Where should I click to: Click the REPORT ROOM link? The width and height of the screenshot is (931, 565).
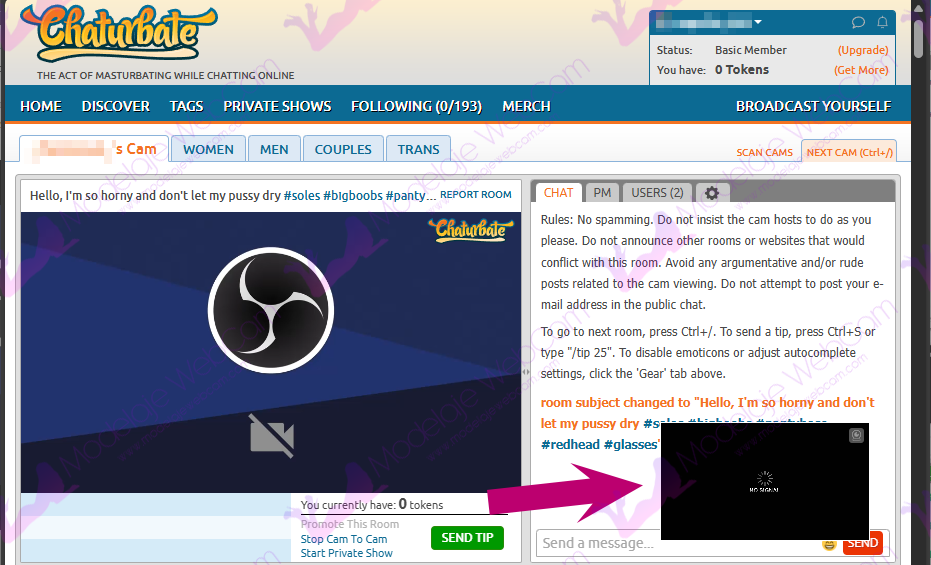[475, 195]
